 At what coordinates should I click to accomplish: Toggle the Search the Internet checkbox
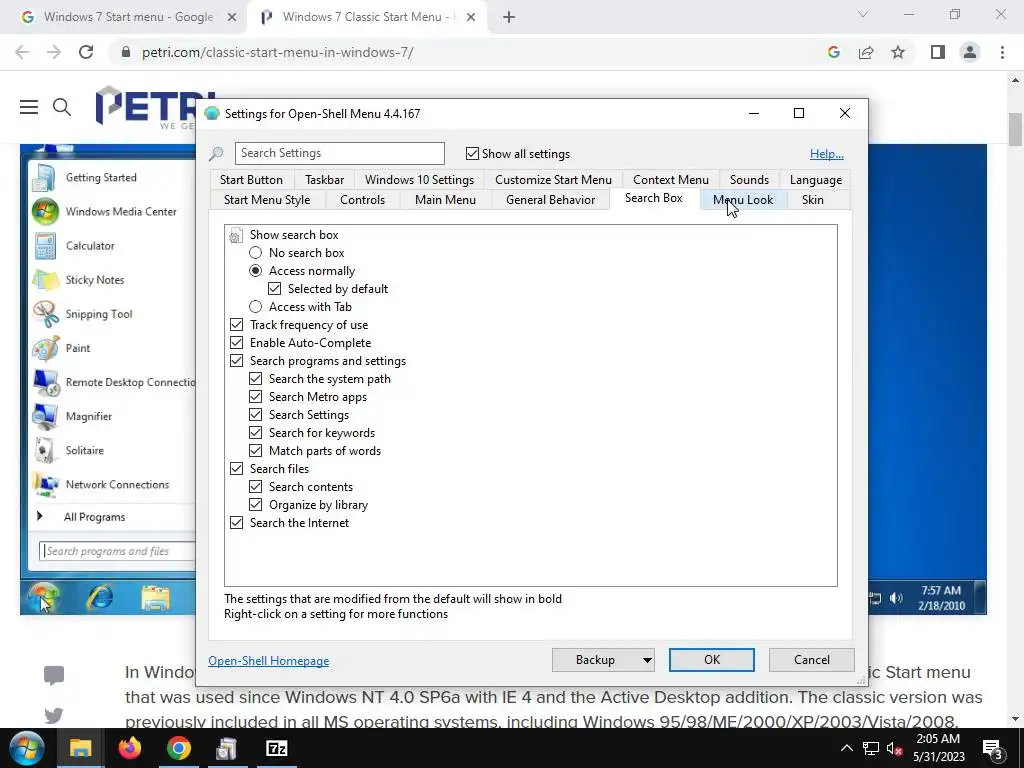click(236, 523)
